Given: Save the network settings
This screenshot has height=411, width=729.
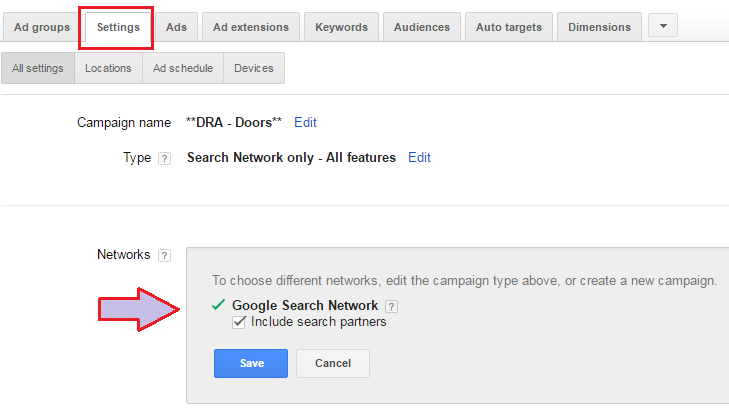Looking at the screenshot, I should coord(251,363).
